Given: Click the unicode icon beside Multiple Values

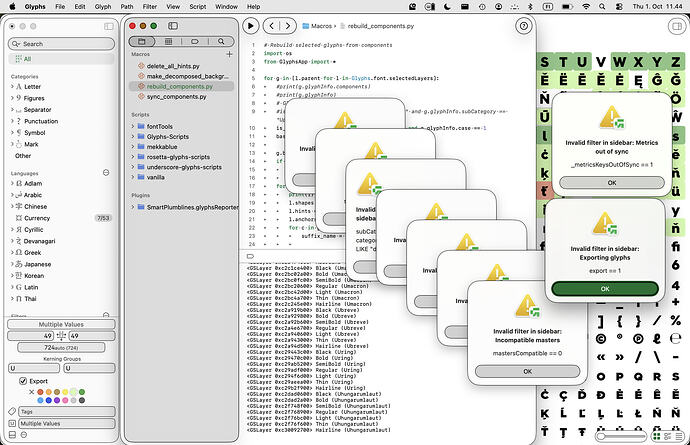Looking at the screenshot, I should click(x=12, y=423).
